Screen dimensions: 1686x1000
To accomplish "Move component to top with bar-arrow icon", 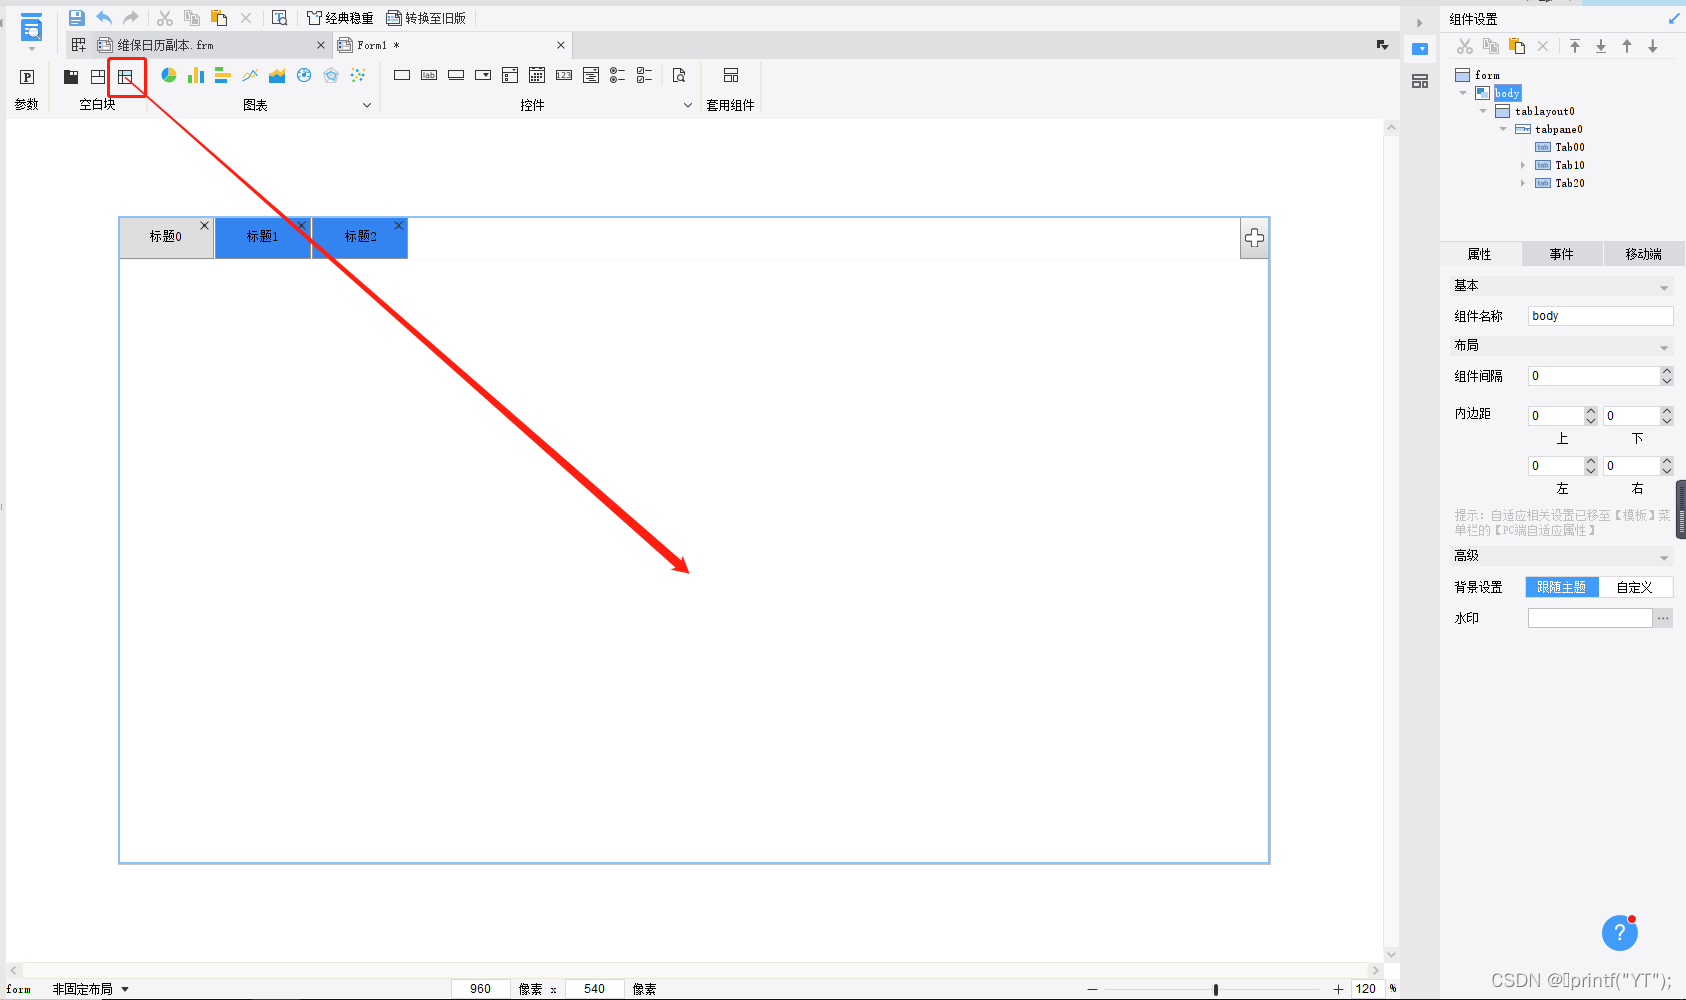I will [x=1575, y=46].
